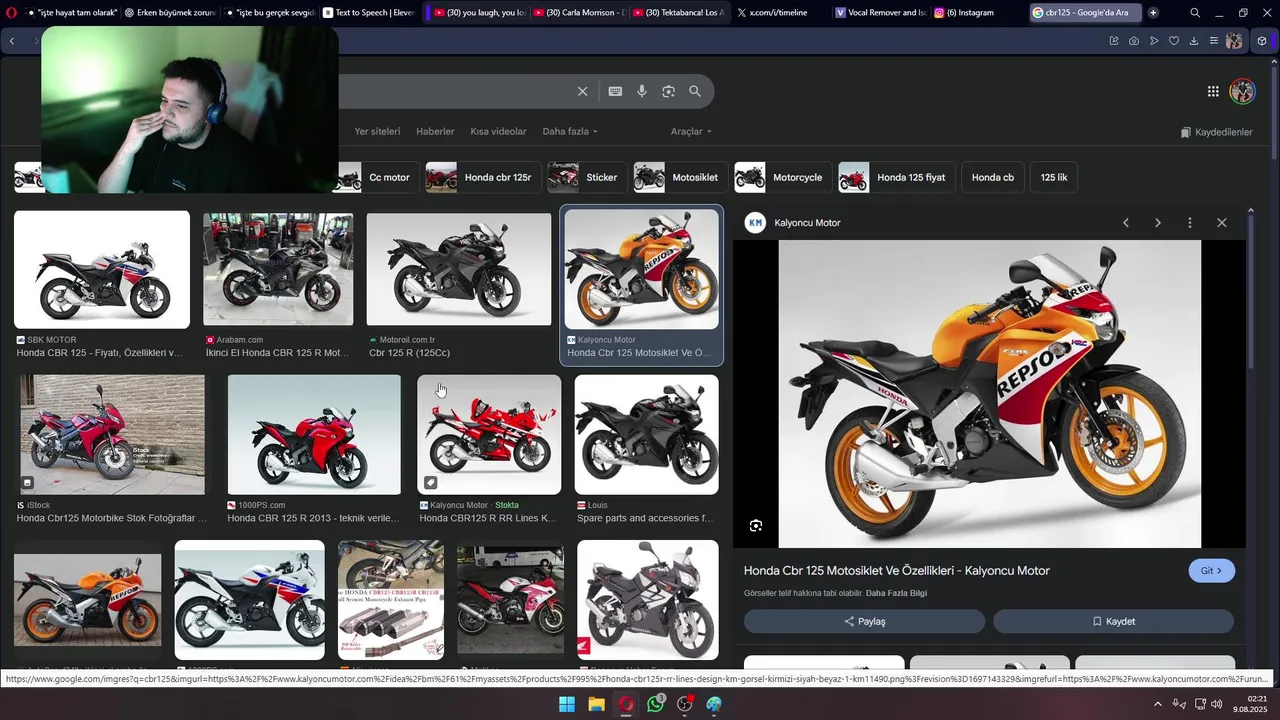Select the Motorcycle filter chip
The width and height of the screenshot is (1280, 720).
(783, 177)
